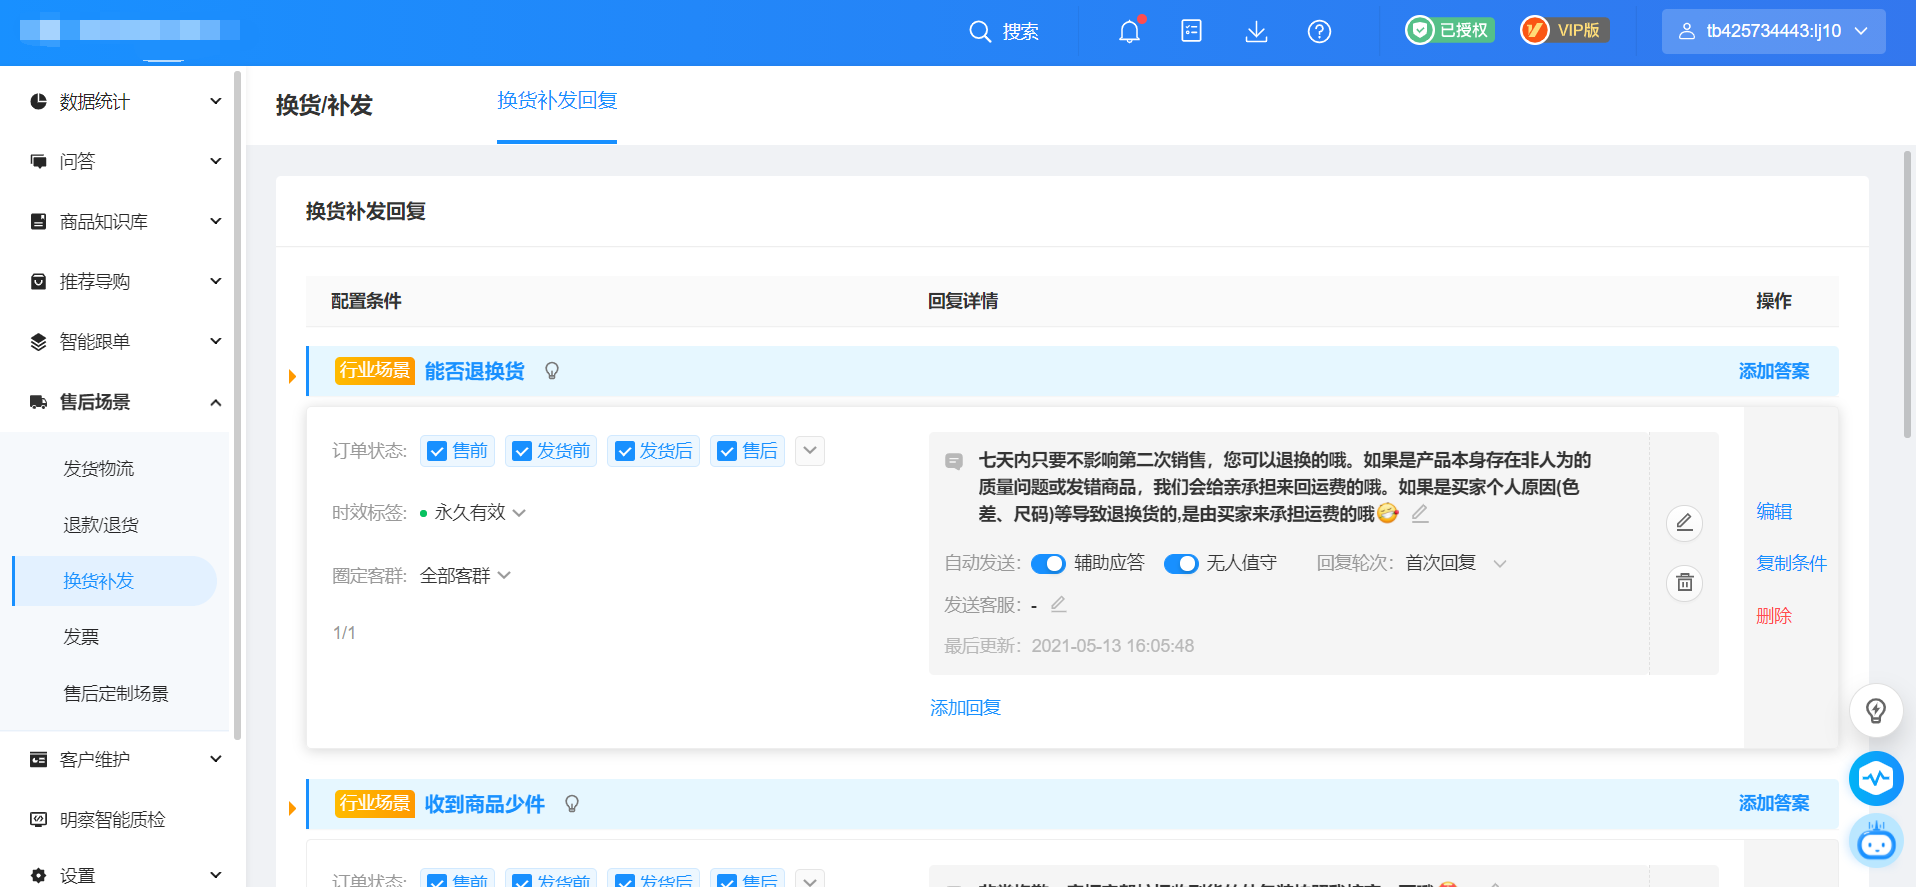The height and width of the screenshot is (887, 1916).
Task: Uncheck 售前 in 能否退换货 order status
Action: coord(437,451)
